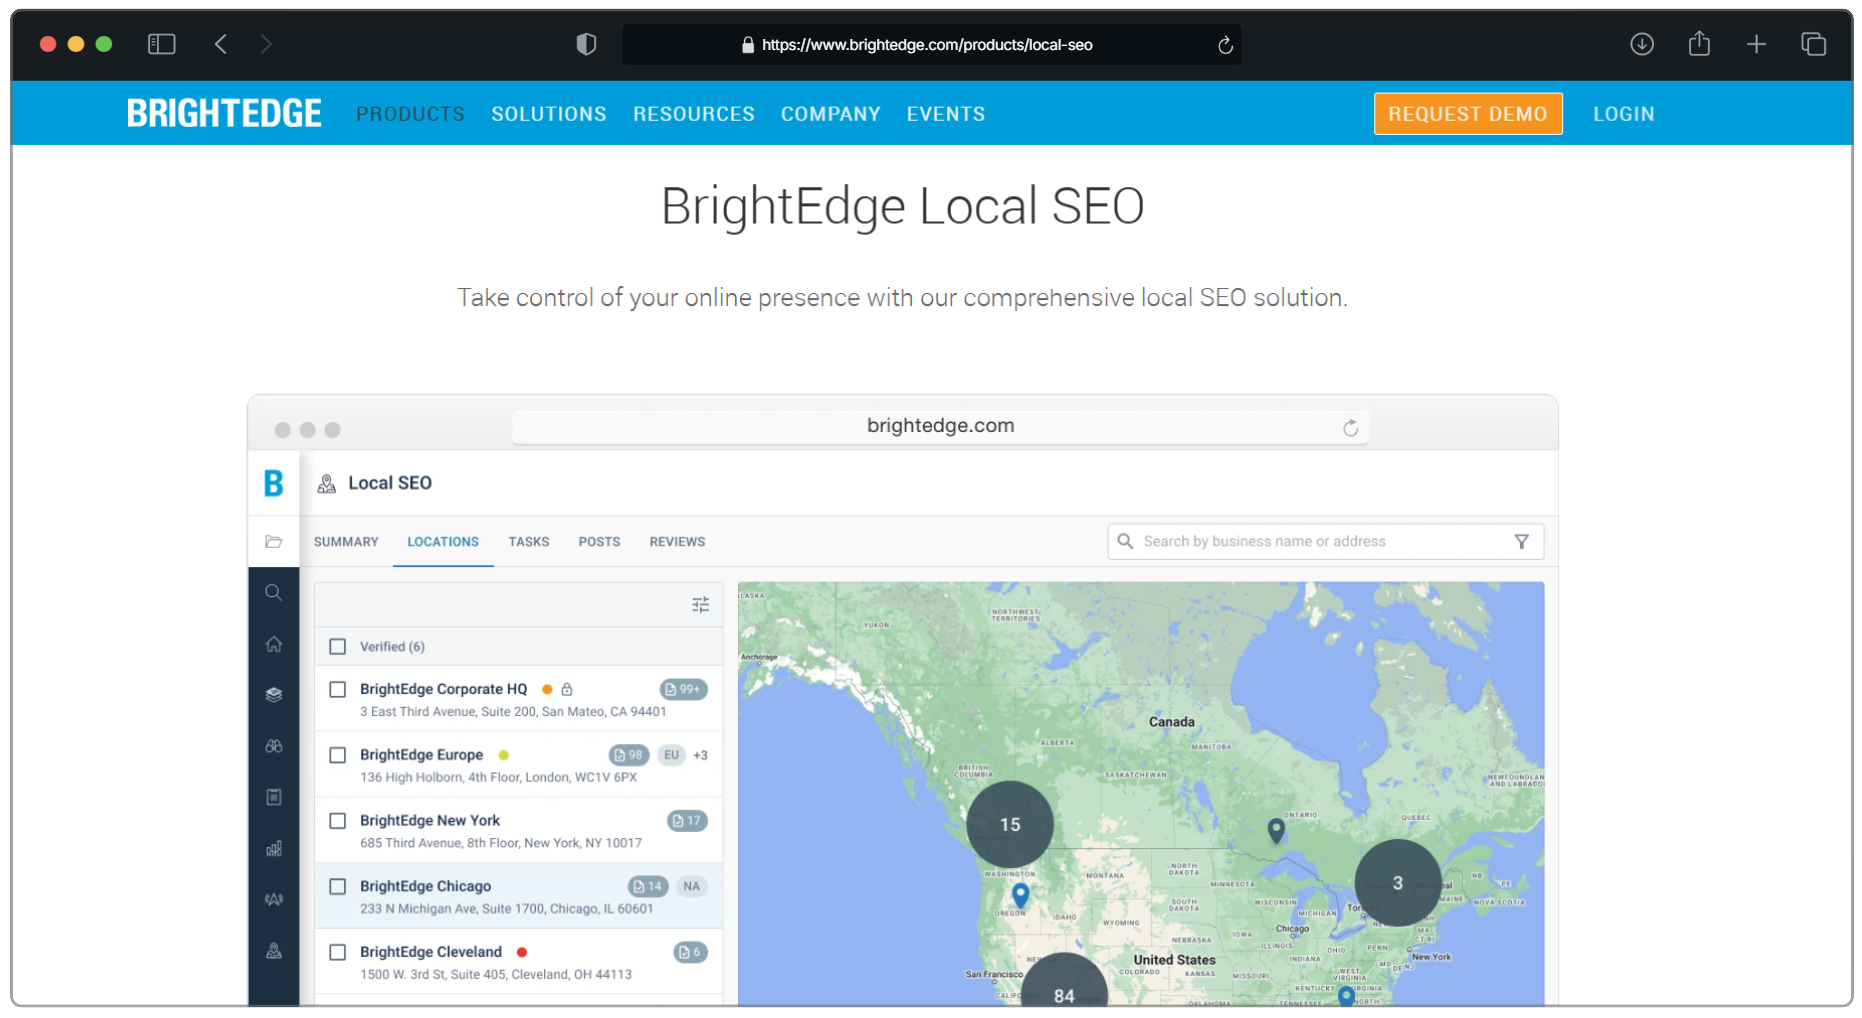This screenshot has height=1018, width=1862.
Task: Check the BrightEdge Cleveland checkbox
Action: [x=338, y=952]
